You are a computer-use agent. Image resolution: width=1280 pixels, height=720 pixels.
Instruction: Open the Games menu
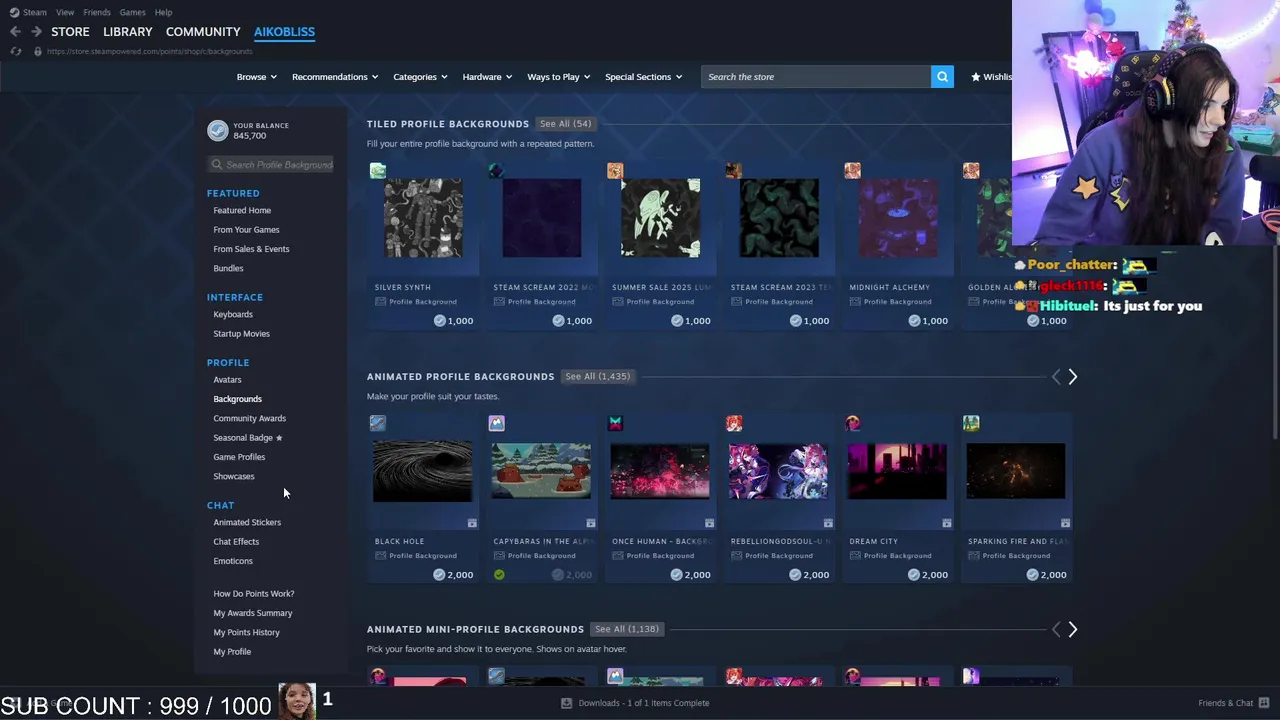132,12
